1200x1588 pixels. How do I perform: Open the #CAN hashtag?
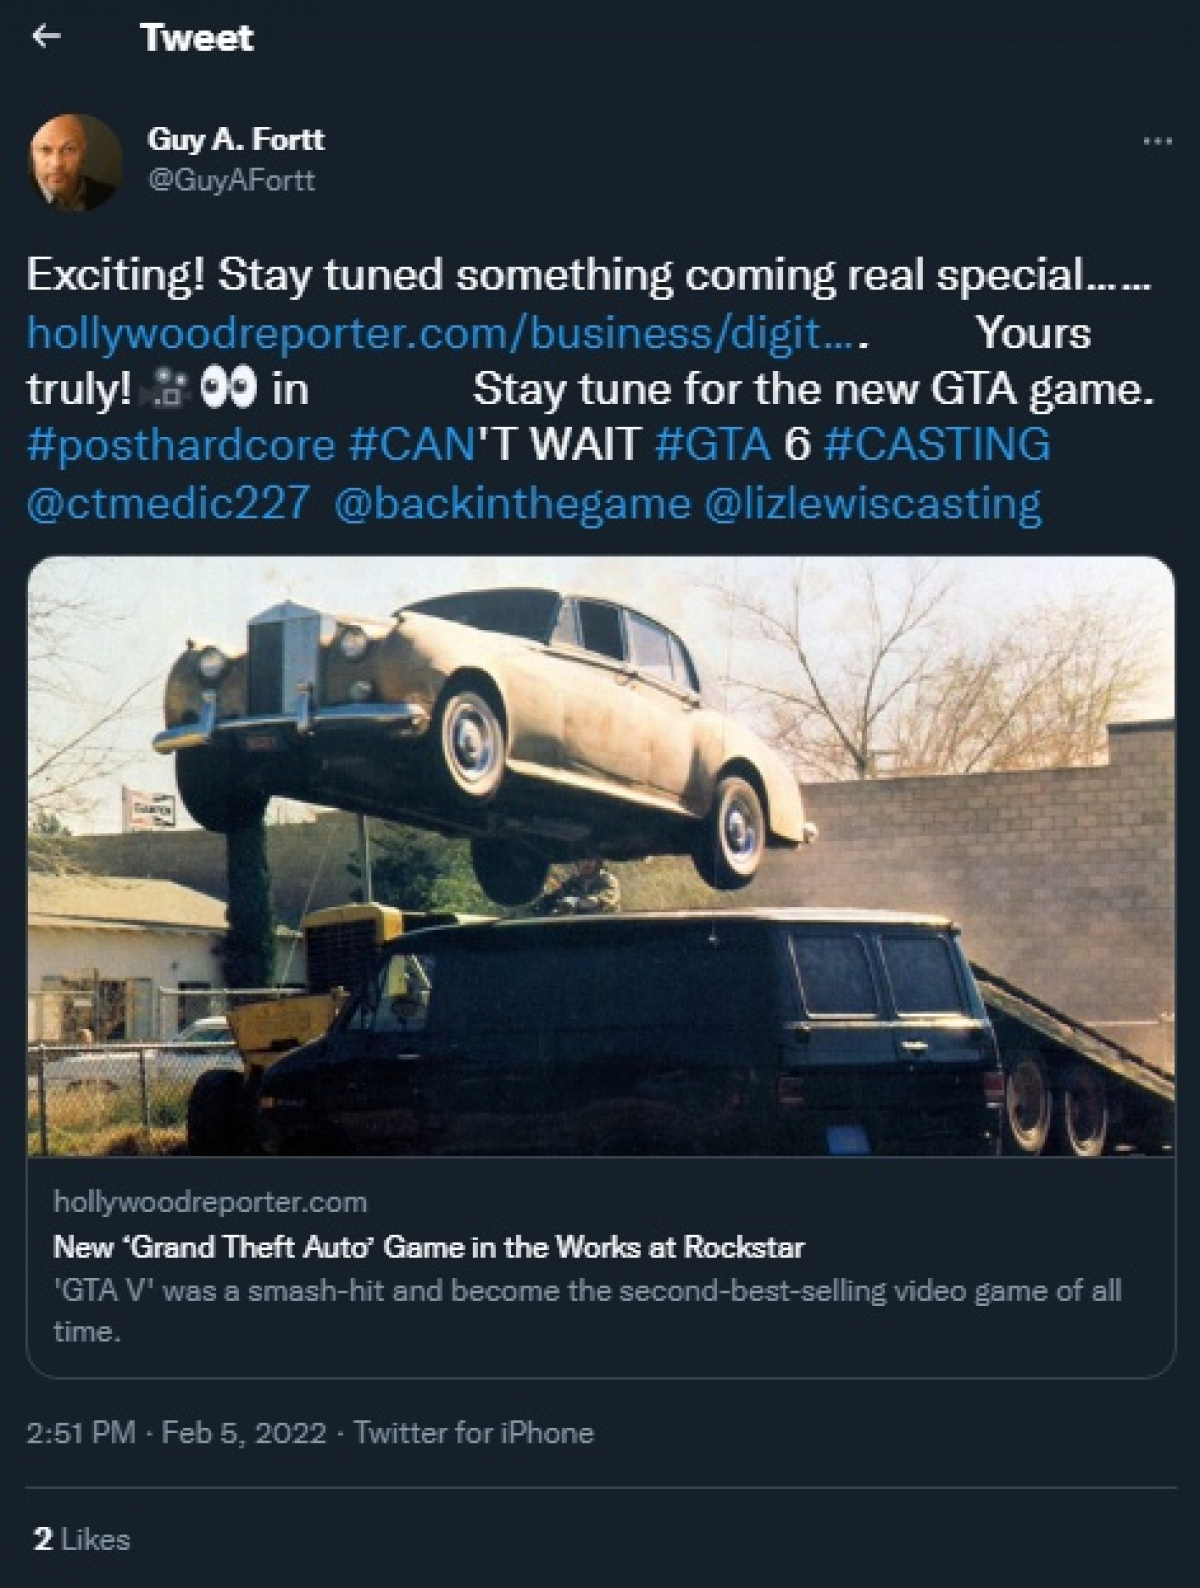pyautogui.click(x=411, y=444)
